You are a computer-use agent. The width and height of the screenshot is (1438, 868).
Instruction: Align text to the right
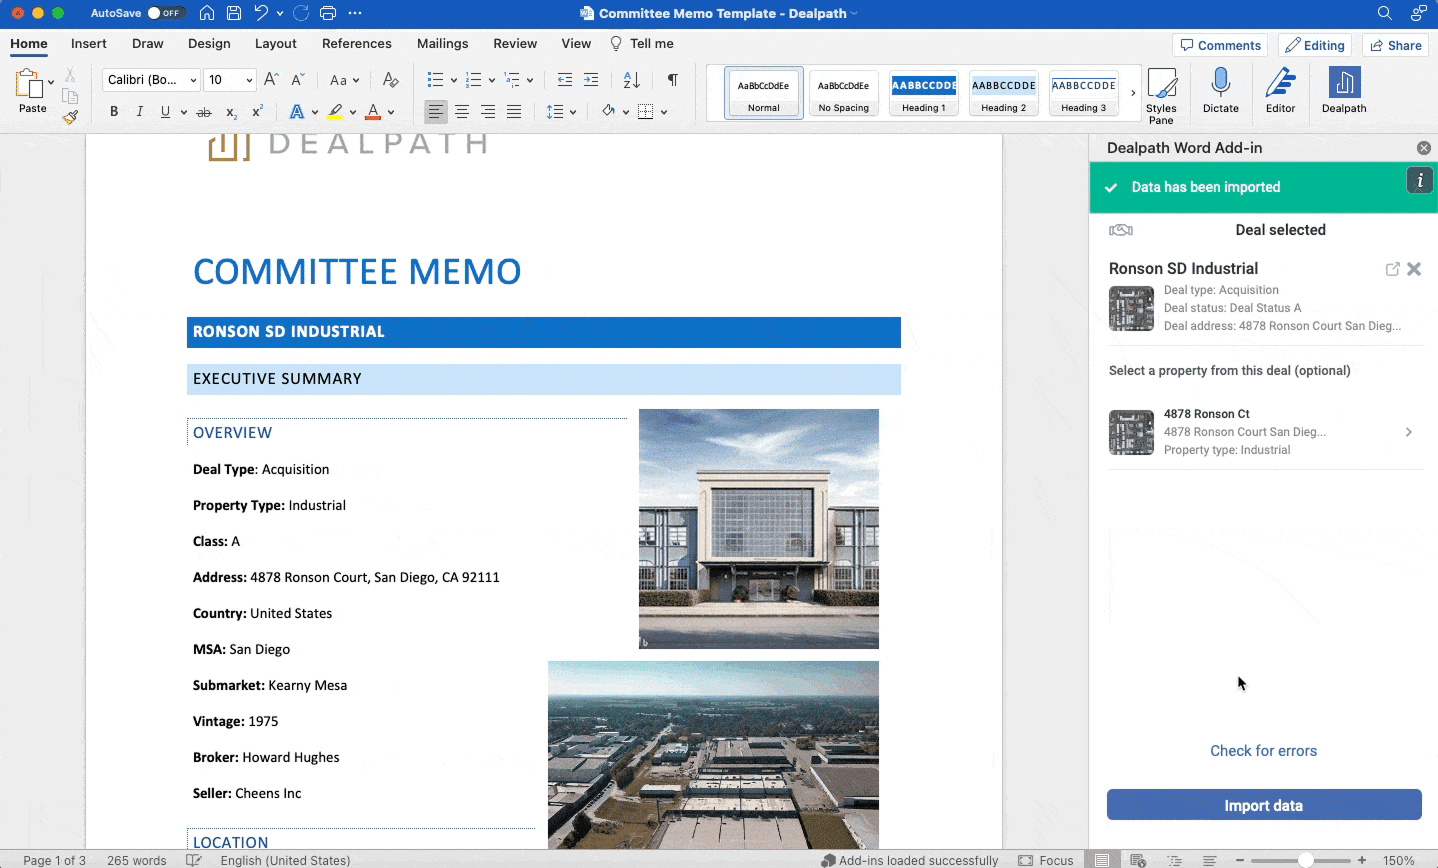click(488, 112)
